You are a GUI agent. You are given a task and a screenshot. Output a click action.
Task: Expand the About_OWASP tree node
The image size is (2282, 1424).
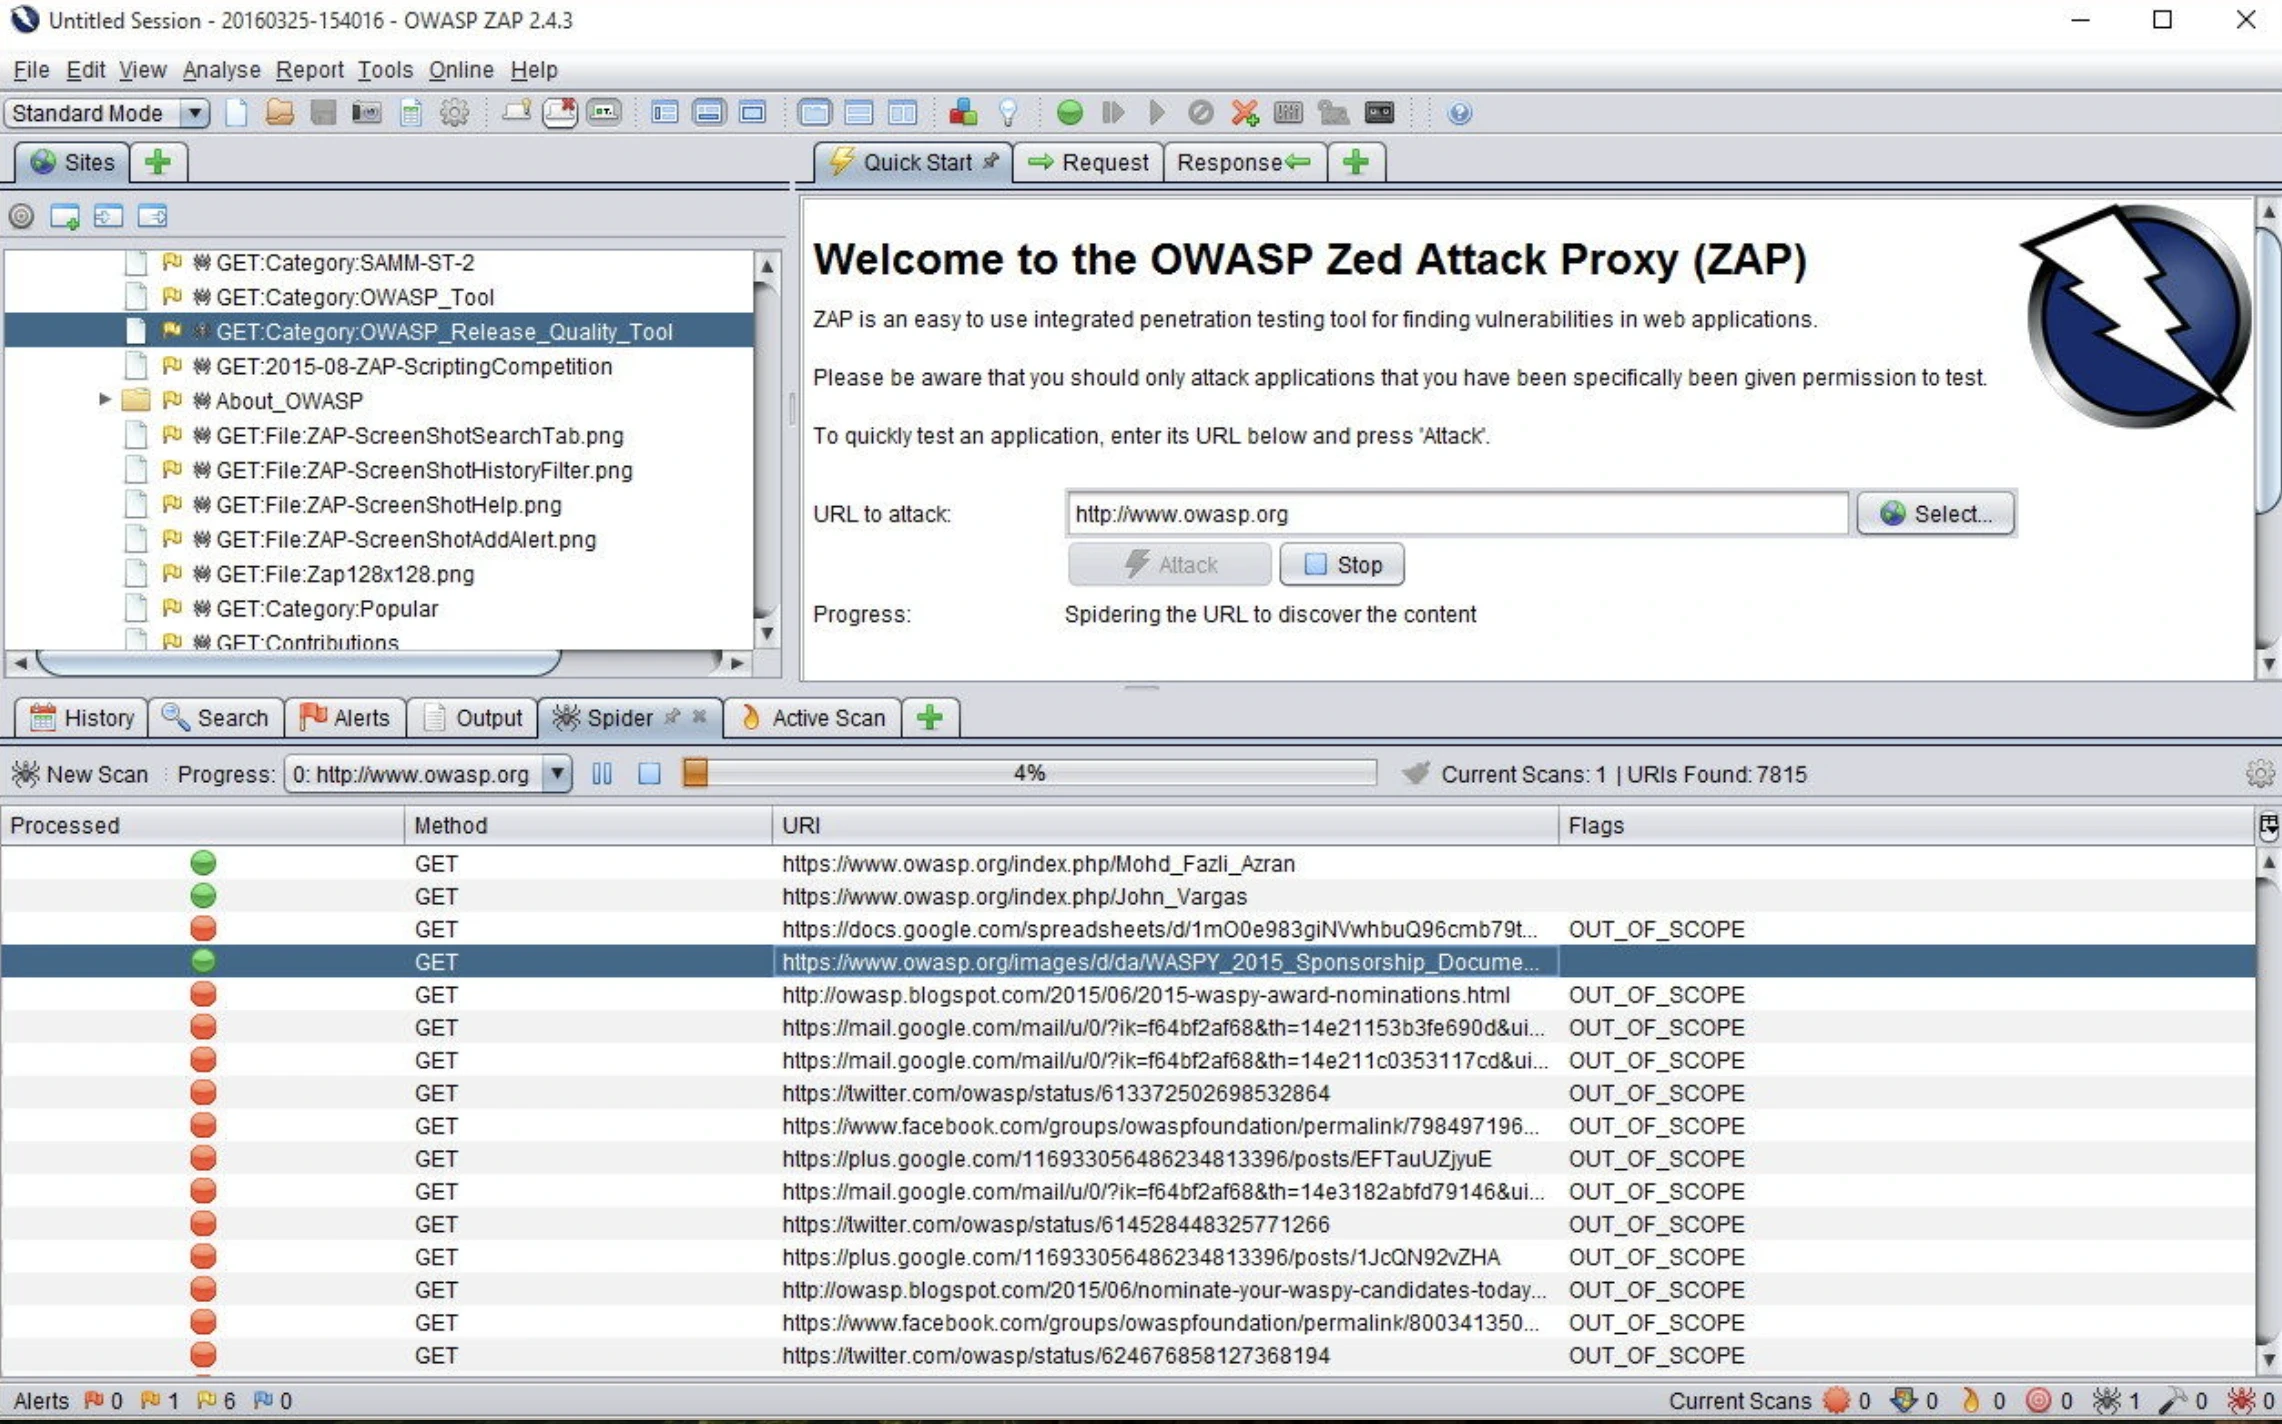tap(105, 400)
